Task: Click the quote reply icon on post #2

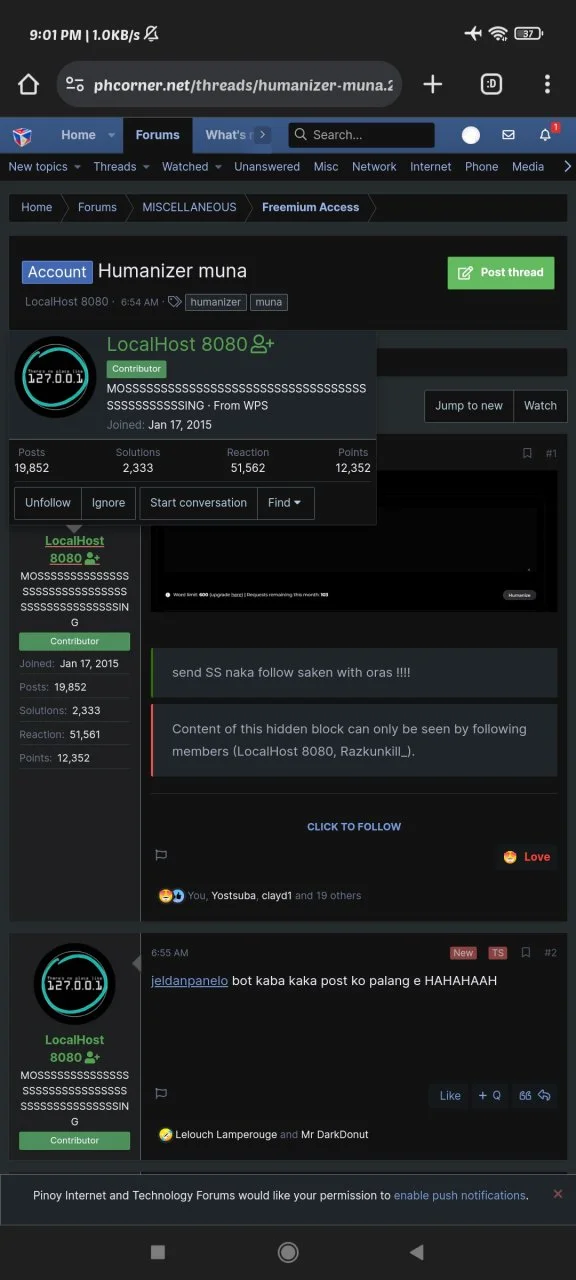Action: coord(535,1096)
